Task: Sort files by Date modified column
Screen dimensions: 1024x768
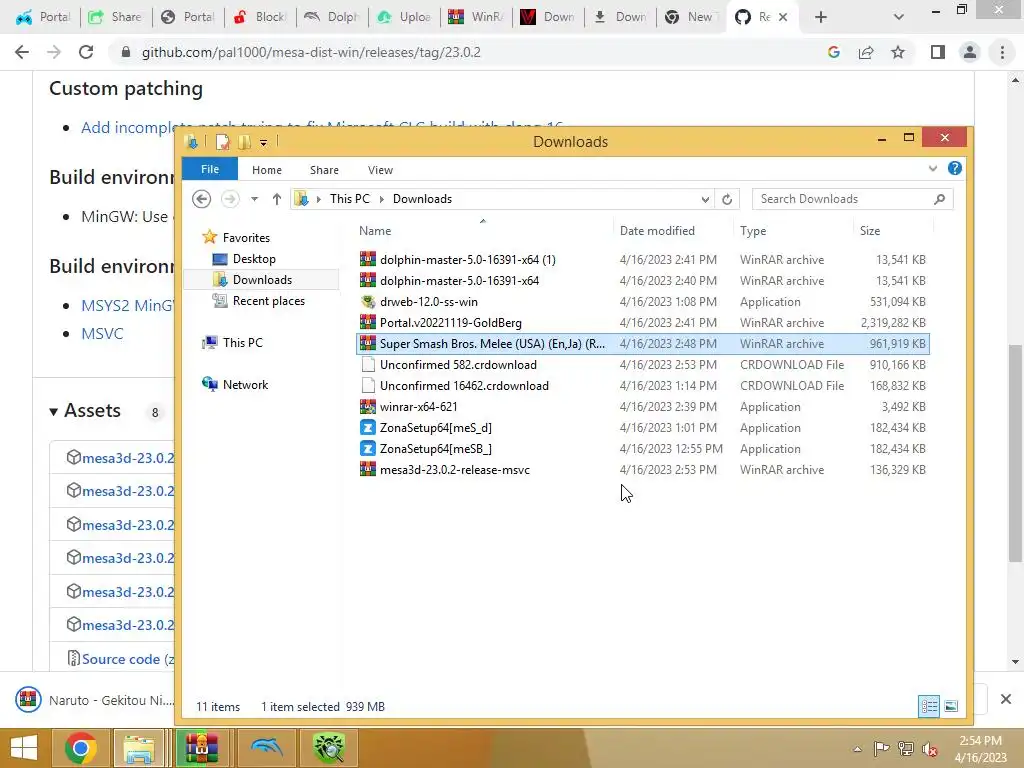Action: click(657, 231)
